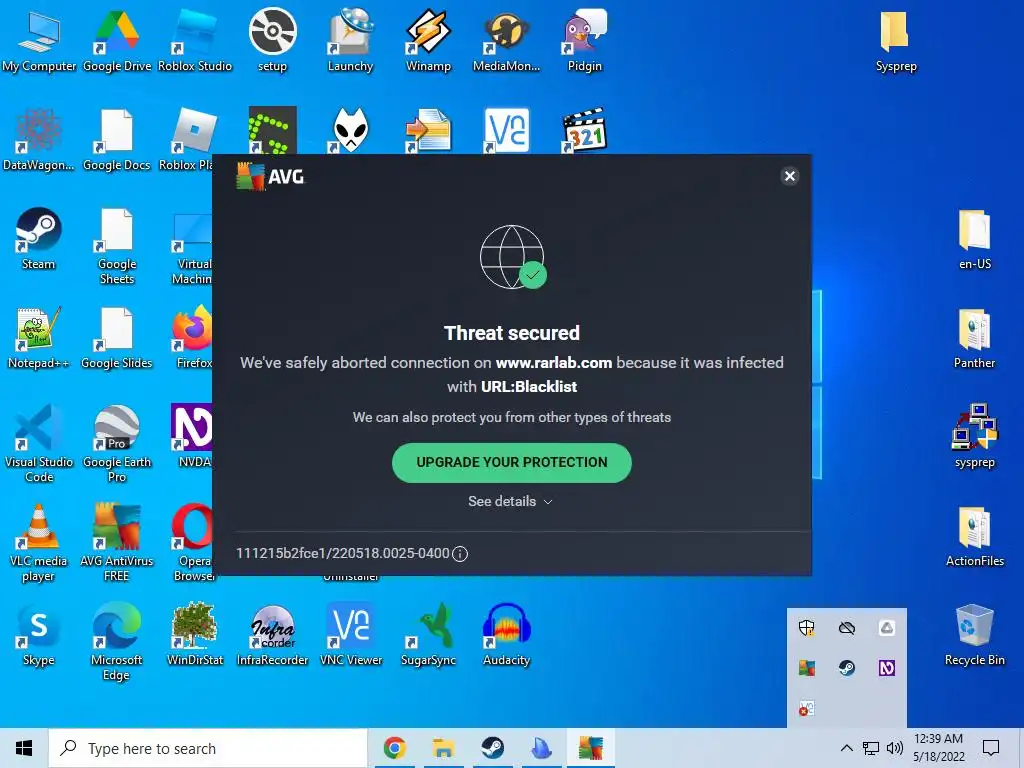Screen dimensions: 1024x768
Task: Open MediaMonkey desktop shortcut
Action: pyautogui.click(x=506, y=40)
